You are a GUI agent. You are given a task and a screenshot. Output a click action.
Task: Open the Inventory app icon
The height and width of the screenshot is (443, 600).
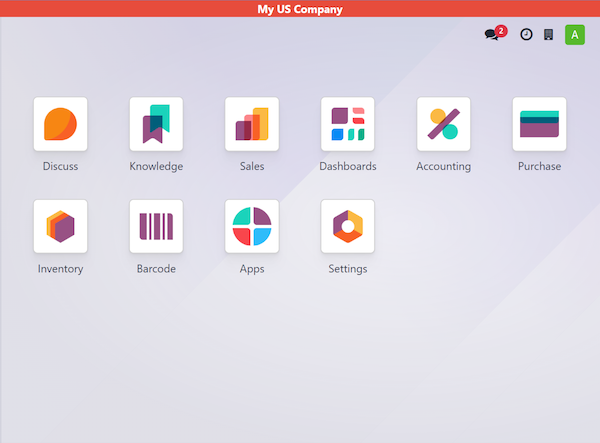tap(60, 226)
